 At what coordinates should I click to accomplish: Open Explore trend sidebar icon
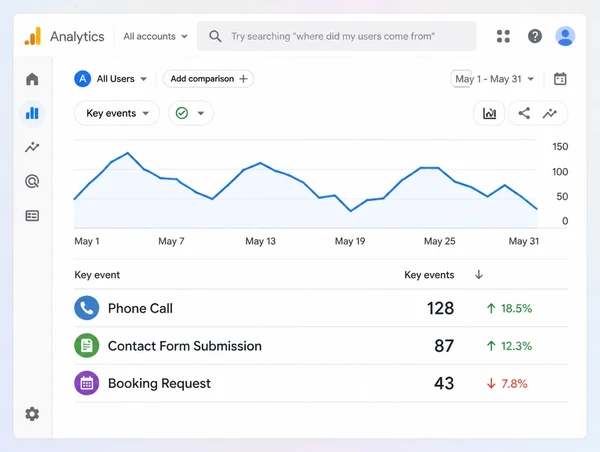[32, 147]
